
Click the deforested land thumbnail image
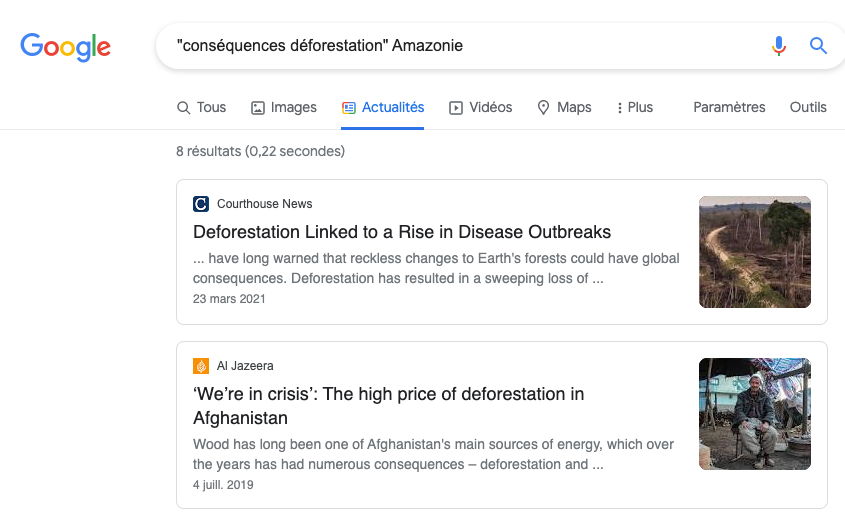click(755, 252)
